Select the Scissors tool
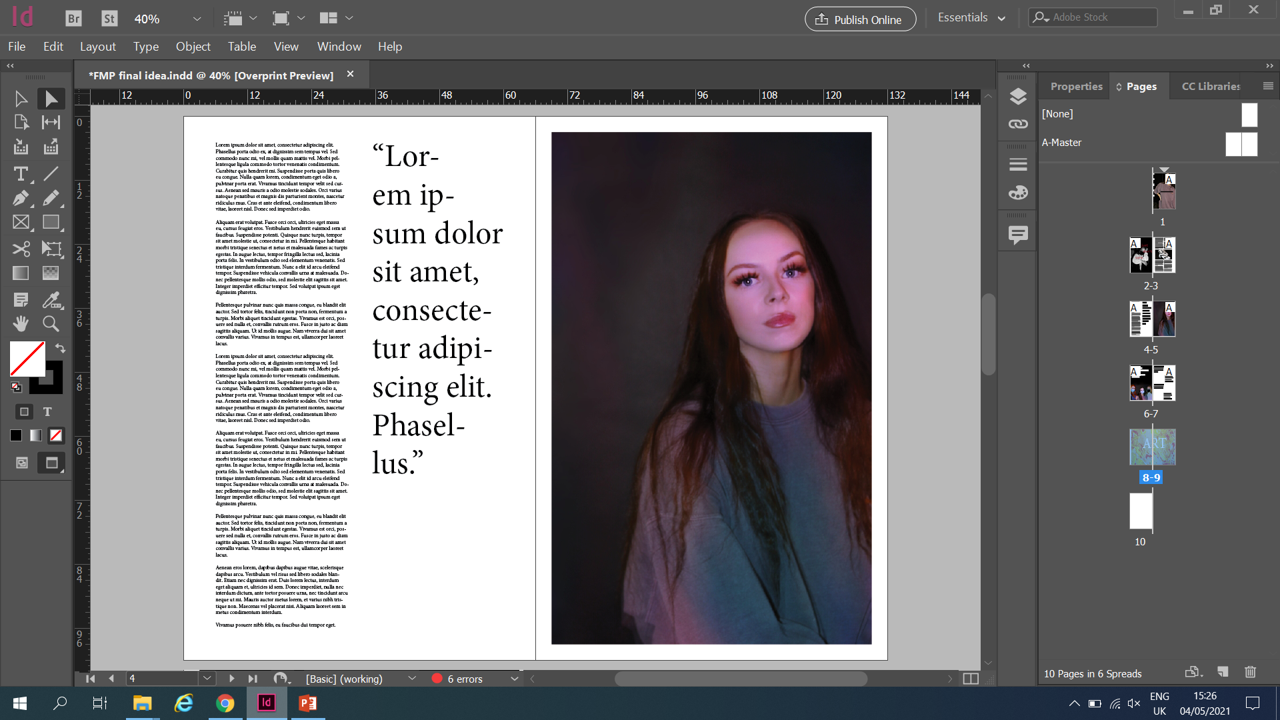The width and height of the screenshot is (1280, 720). pyautogui.click(x=21, y=248)
